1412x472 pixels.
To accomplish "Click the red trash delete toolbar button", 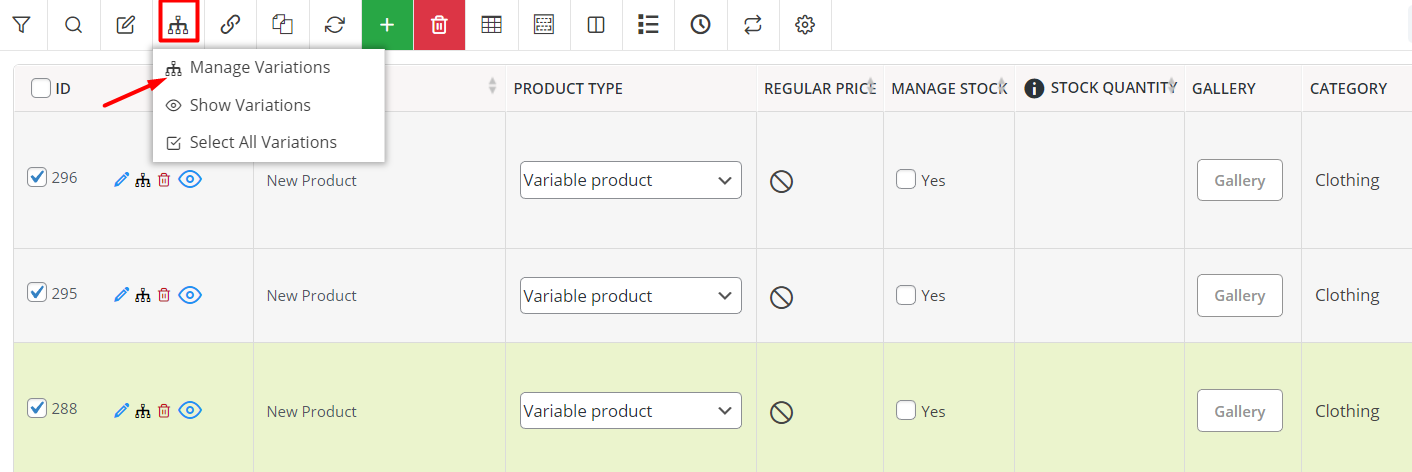I will coord(439,25).
